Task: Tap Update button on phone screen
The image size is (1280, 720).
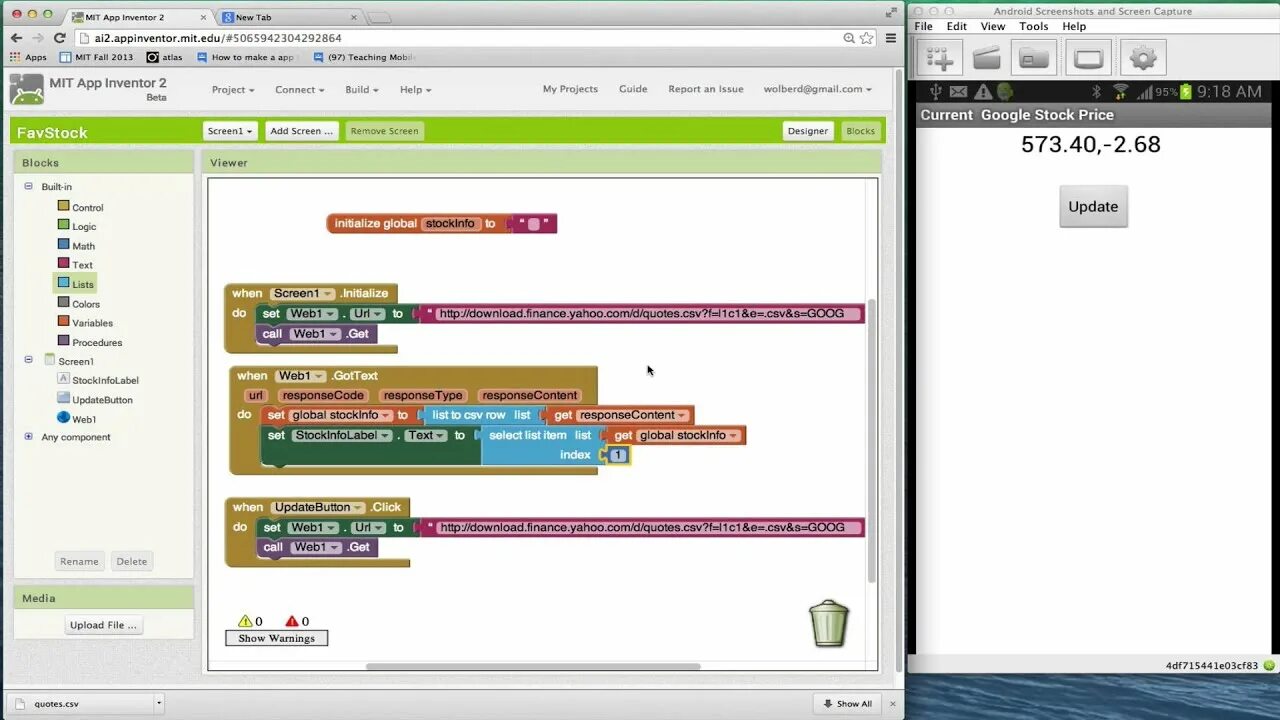Action: (x=1093, y=206)
